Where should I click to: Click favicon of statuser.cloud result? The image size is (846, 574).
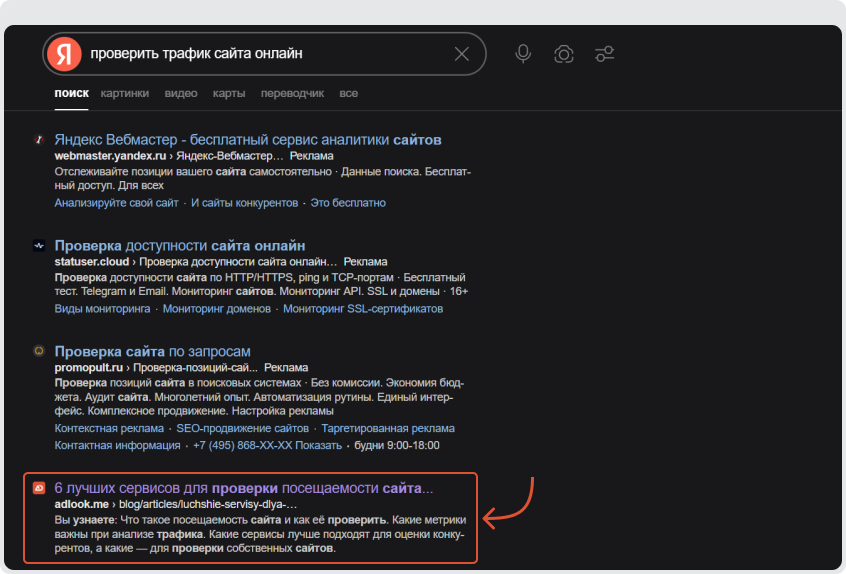tap(39, 245)
